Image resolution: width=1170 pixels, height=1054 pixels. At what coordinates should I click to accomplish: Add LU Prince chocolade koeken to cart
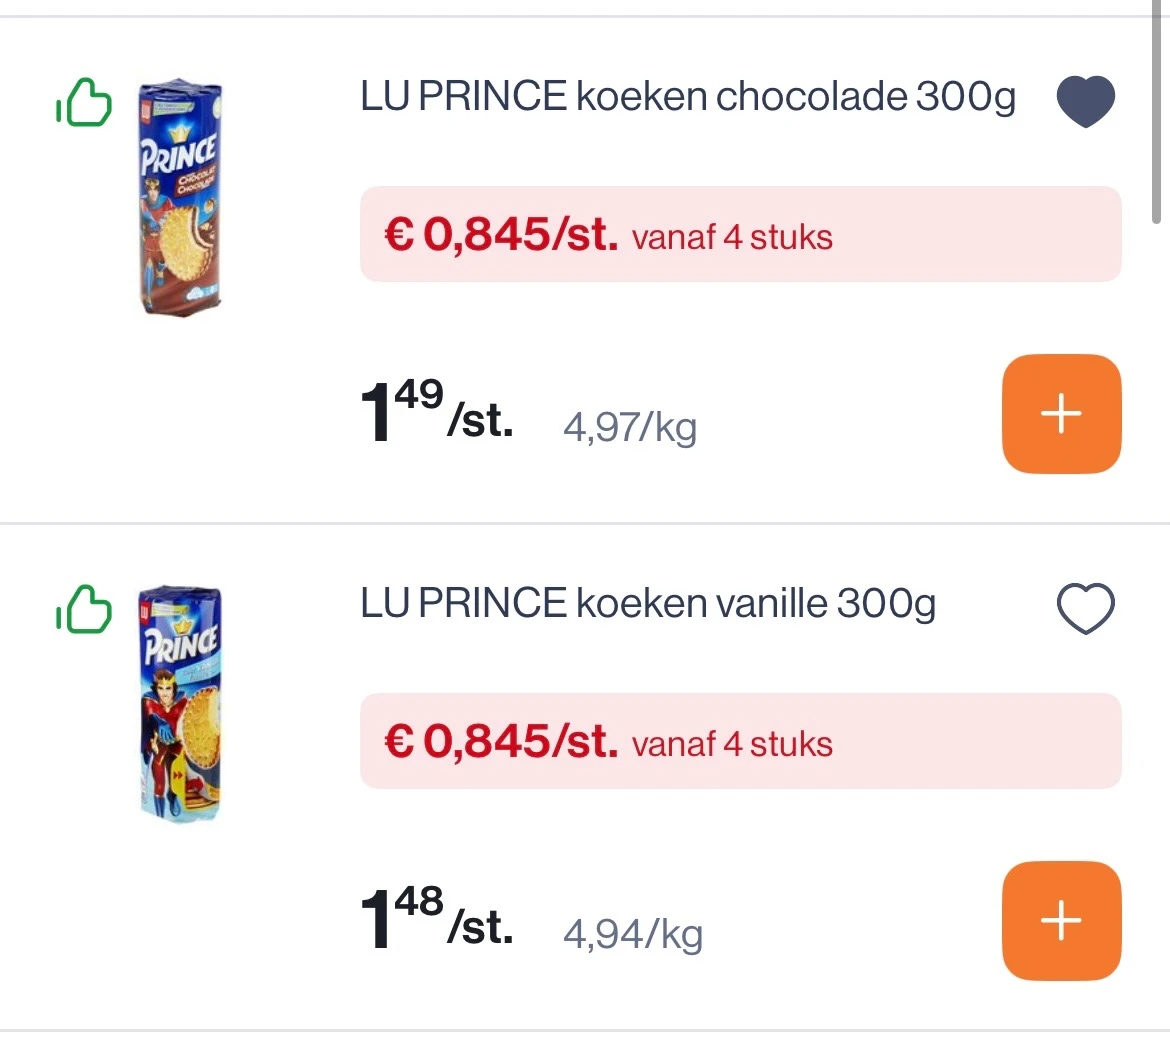pyautogui.click(x=1061, y=413)
